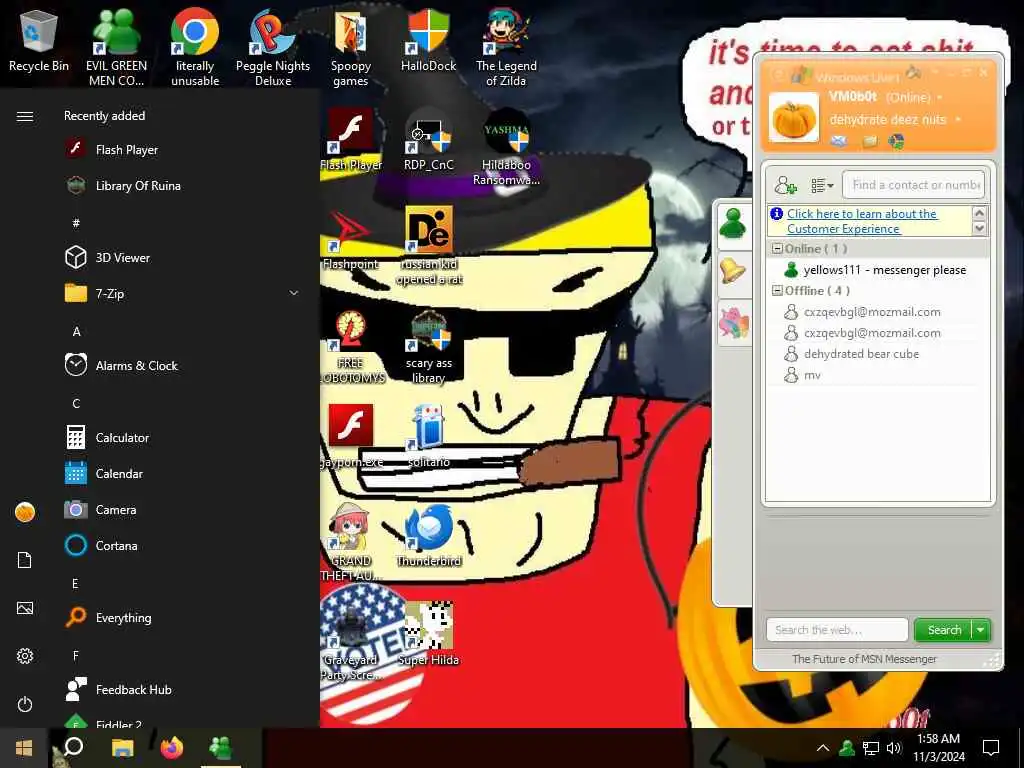Click the Search the web input box
This screenshot has height=768, width=1024.
pos(837,630)
